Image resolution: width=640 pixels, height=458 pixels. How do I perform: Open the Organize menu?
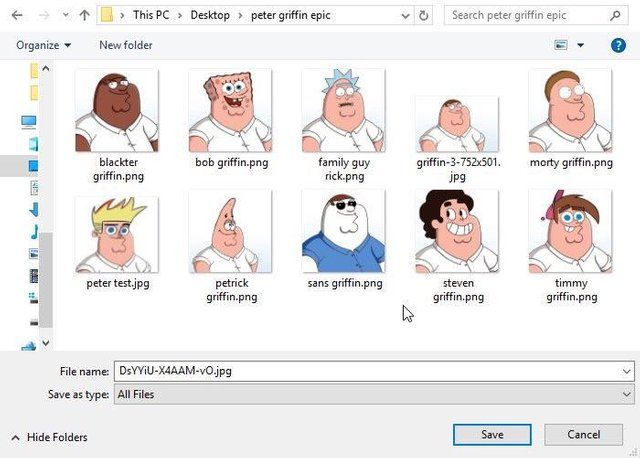(43, 45)
